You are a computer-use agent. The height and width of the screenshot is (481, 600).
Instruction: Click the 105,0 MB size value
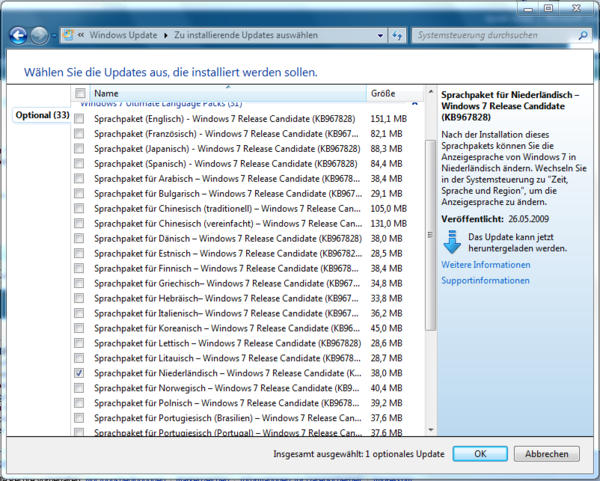388,209
